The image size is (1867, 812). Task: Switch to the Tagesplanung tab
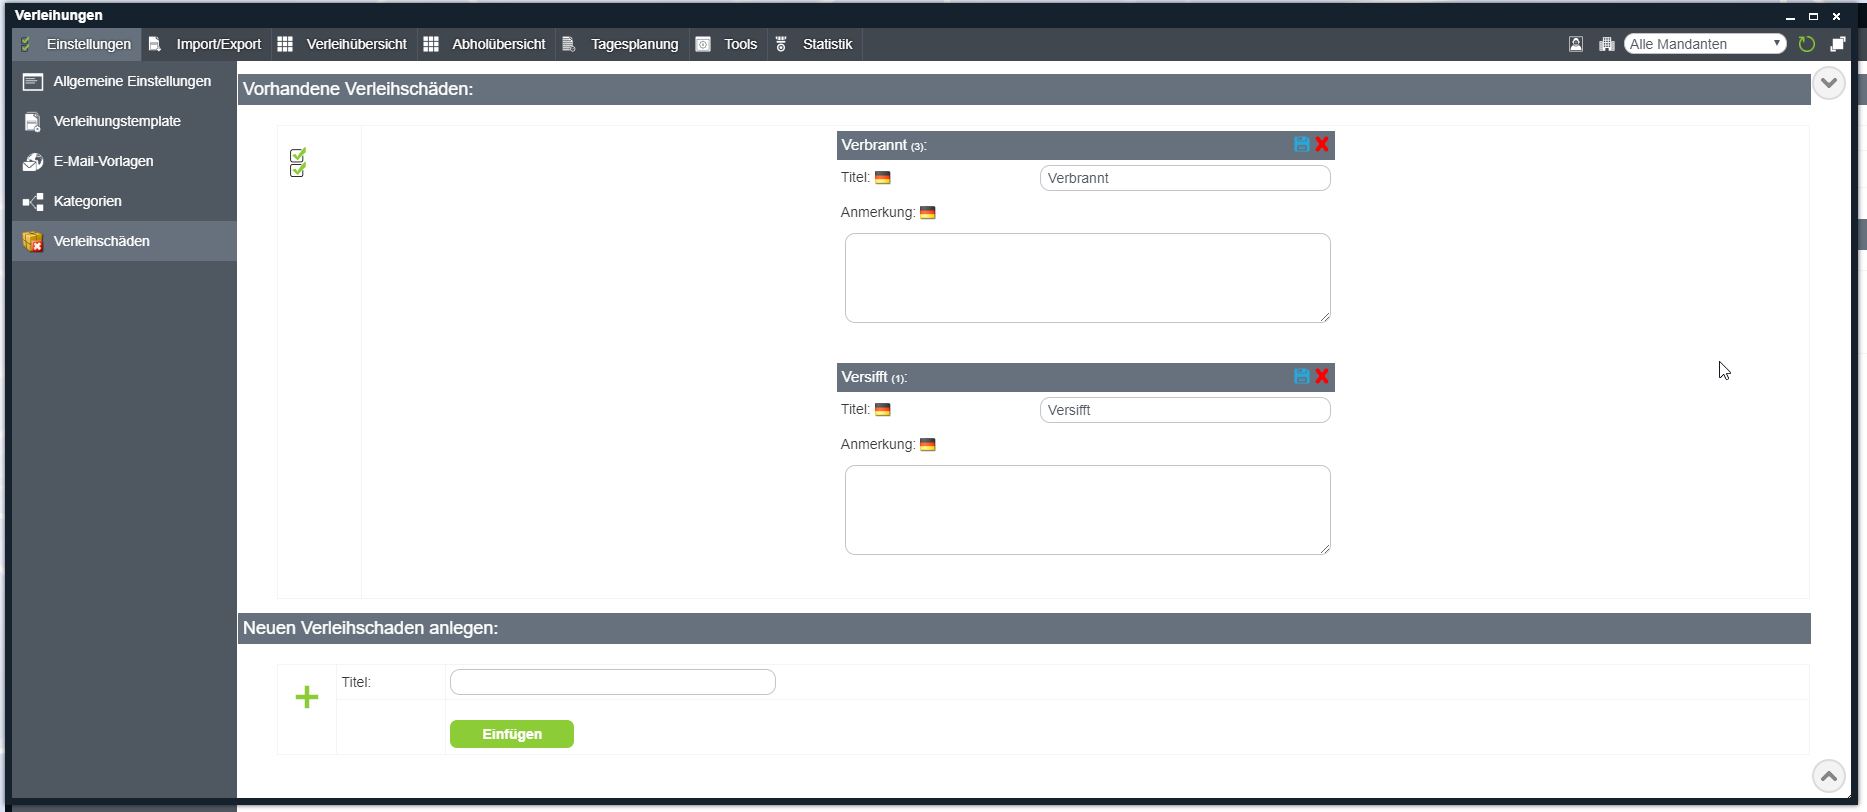(x=622, y=44)
